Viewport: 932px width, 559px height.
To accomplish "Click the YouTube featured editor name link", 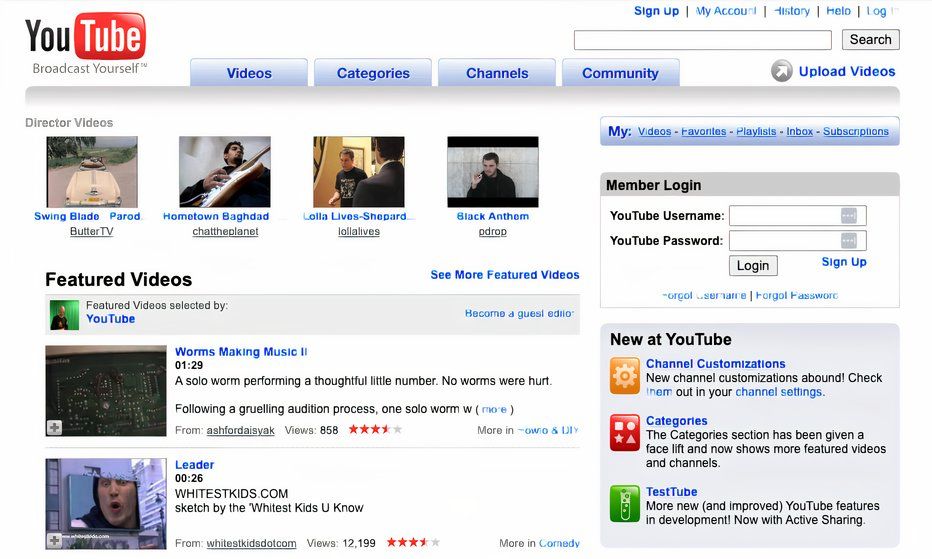I will click(x=111, y=319).
